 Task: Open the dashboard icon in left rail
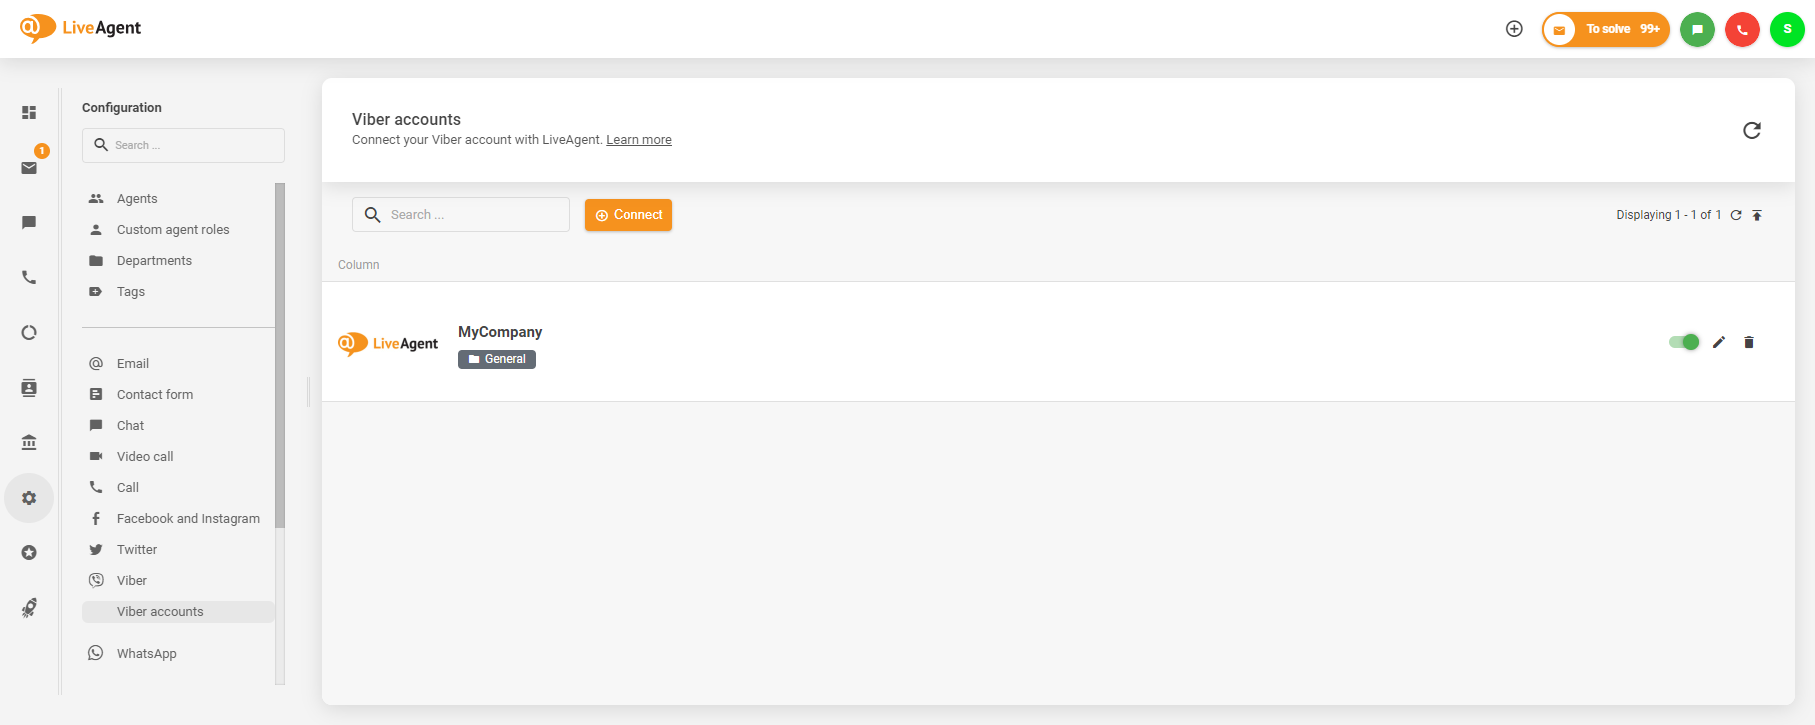[29, 113]
